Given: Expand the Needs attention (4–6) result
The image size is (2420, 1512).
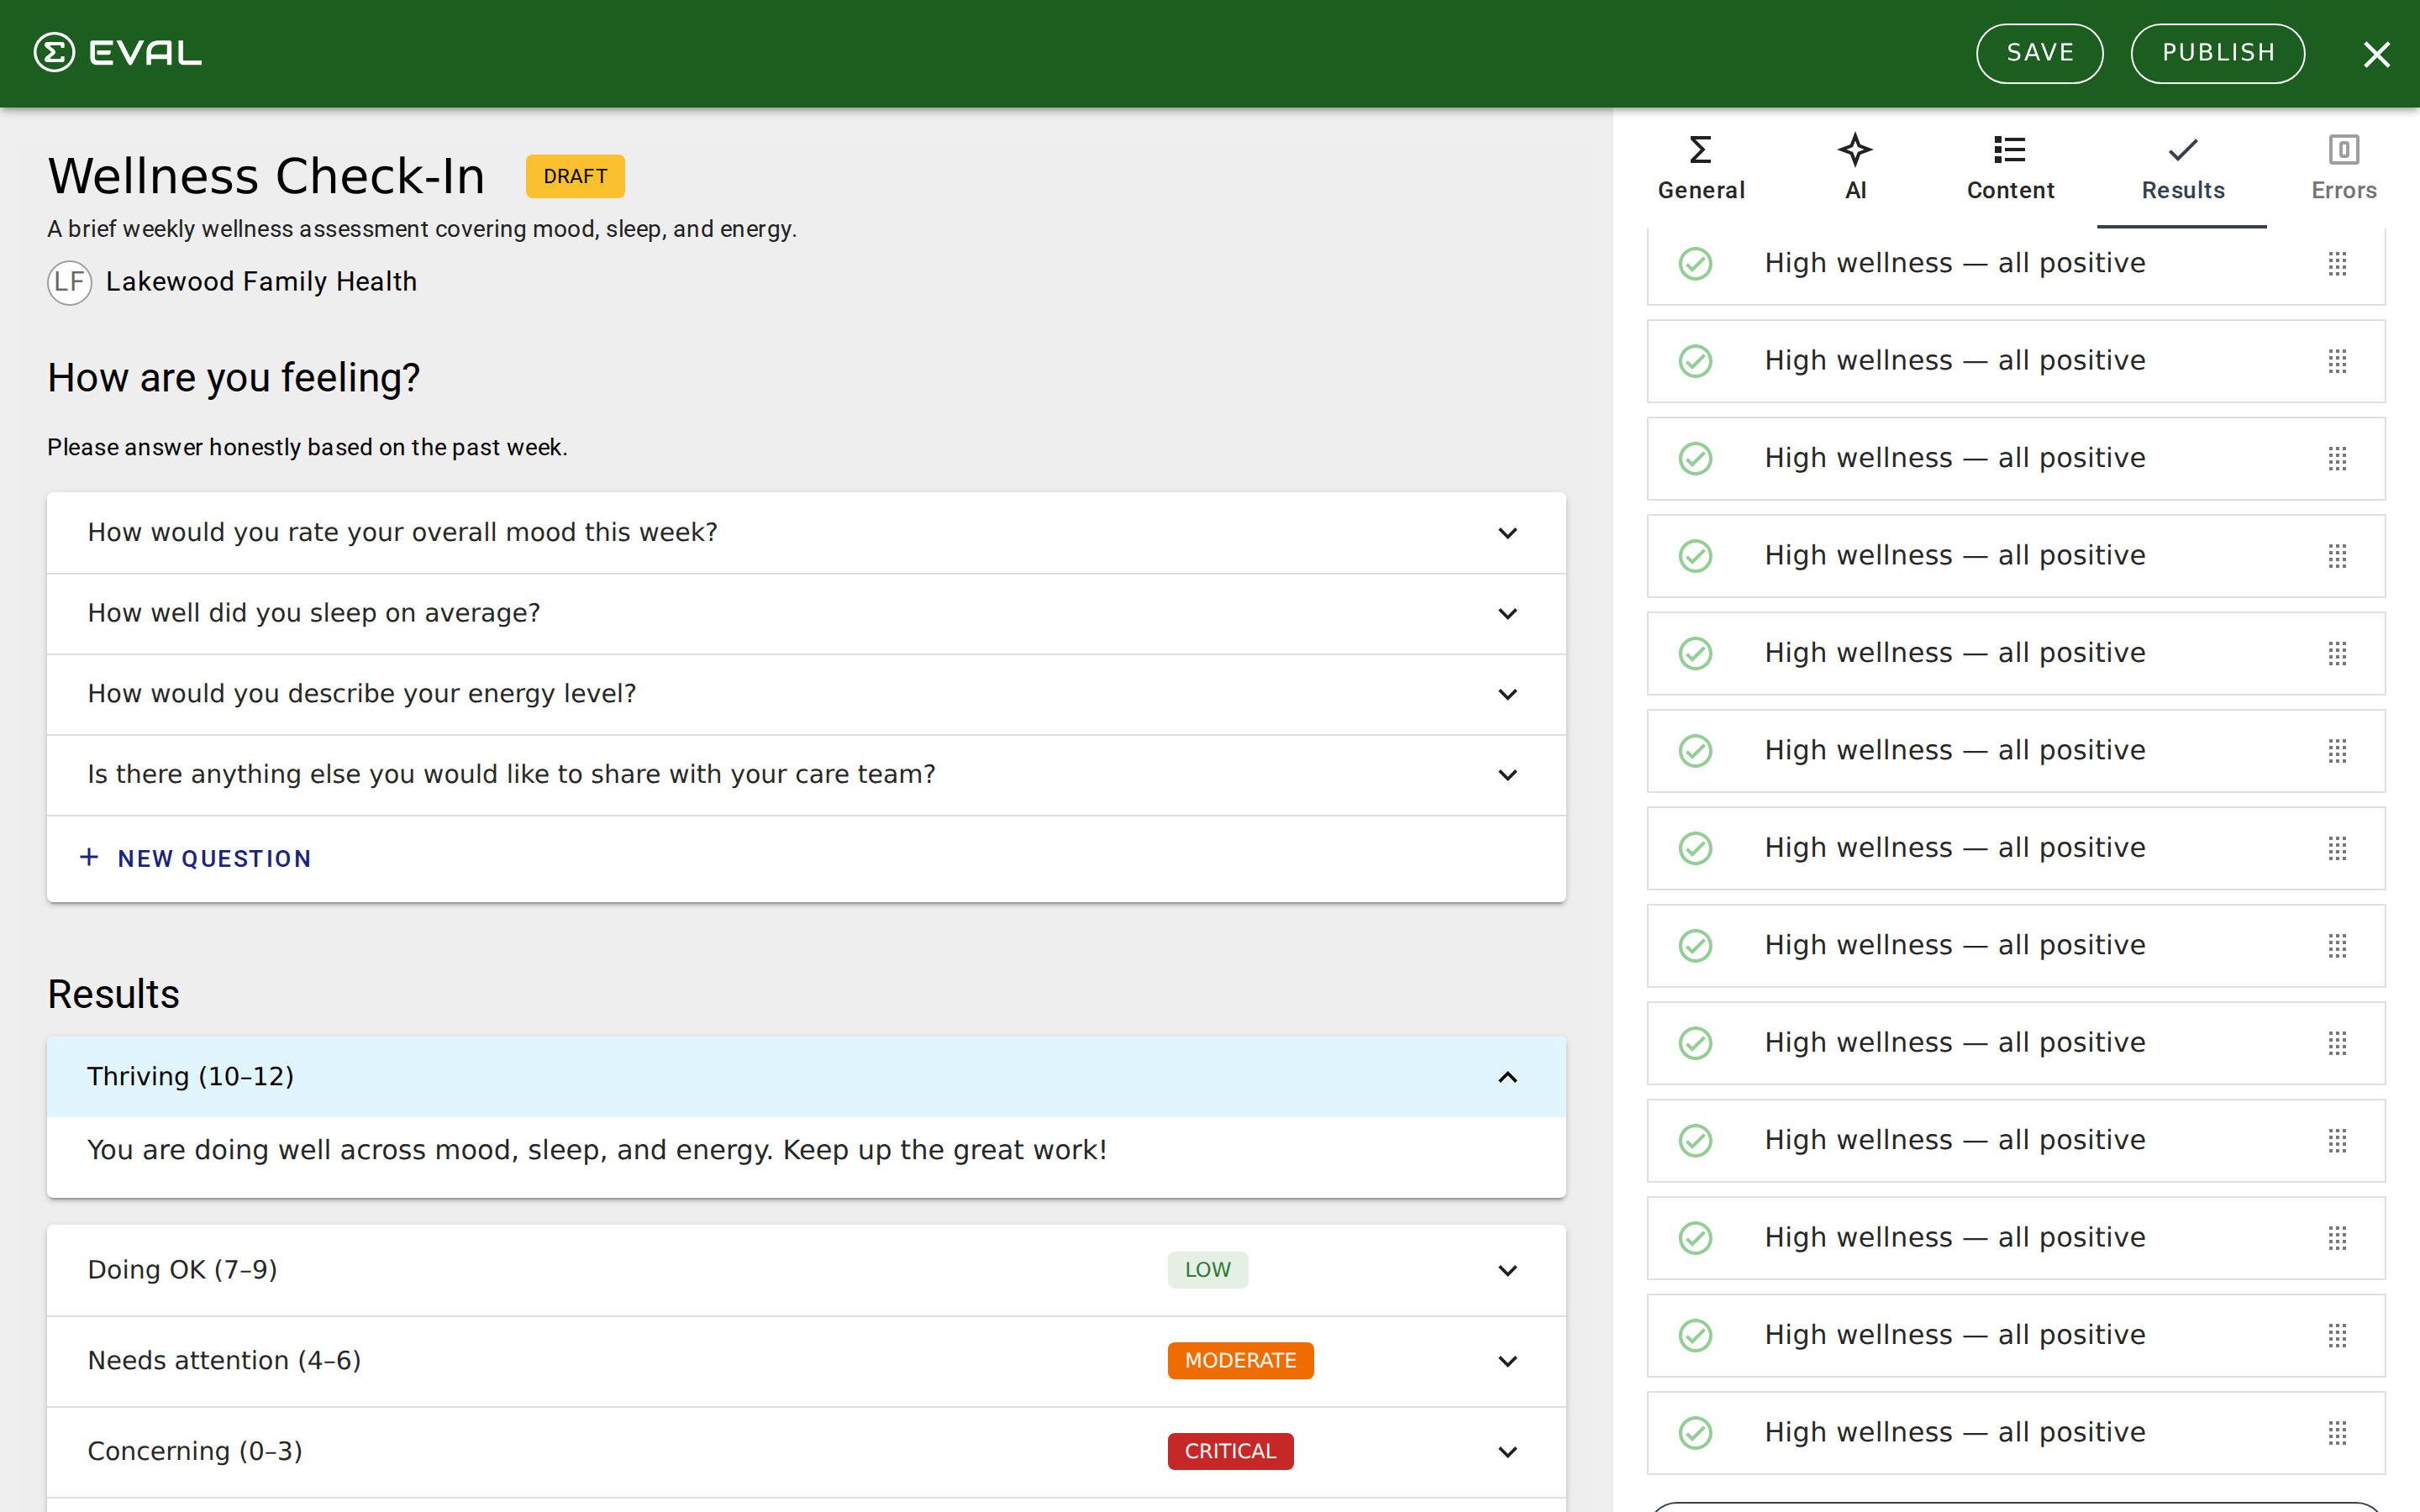Looking at the screenshot, I should 1507,1361.
